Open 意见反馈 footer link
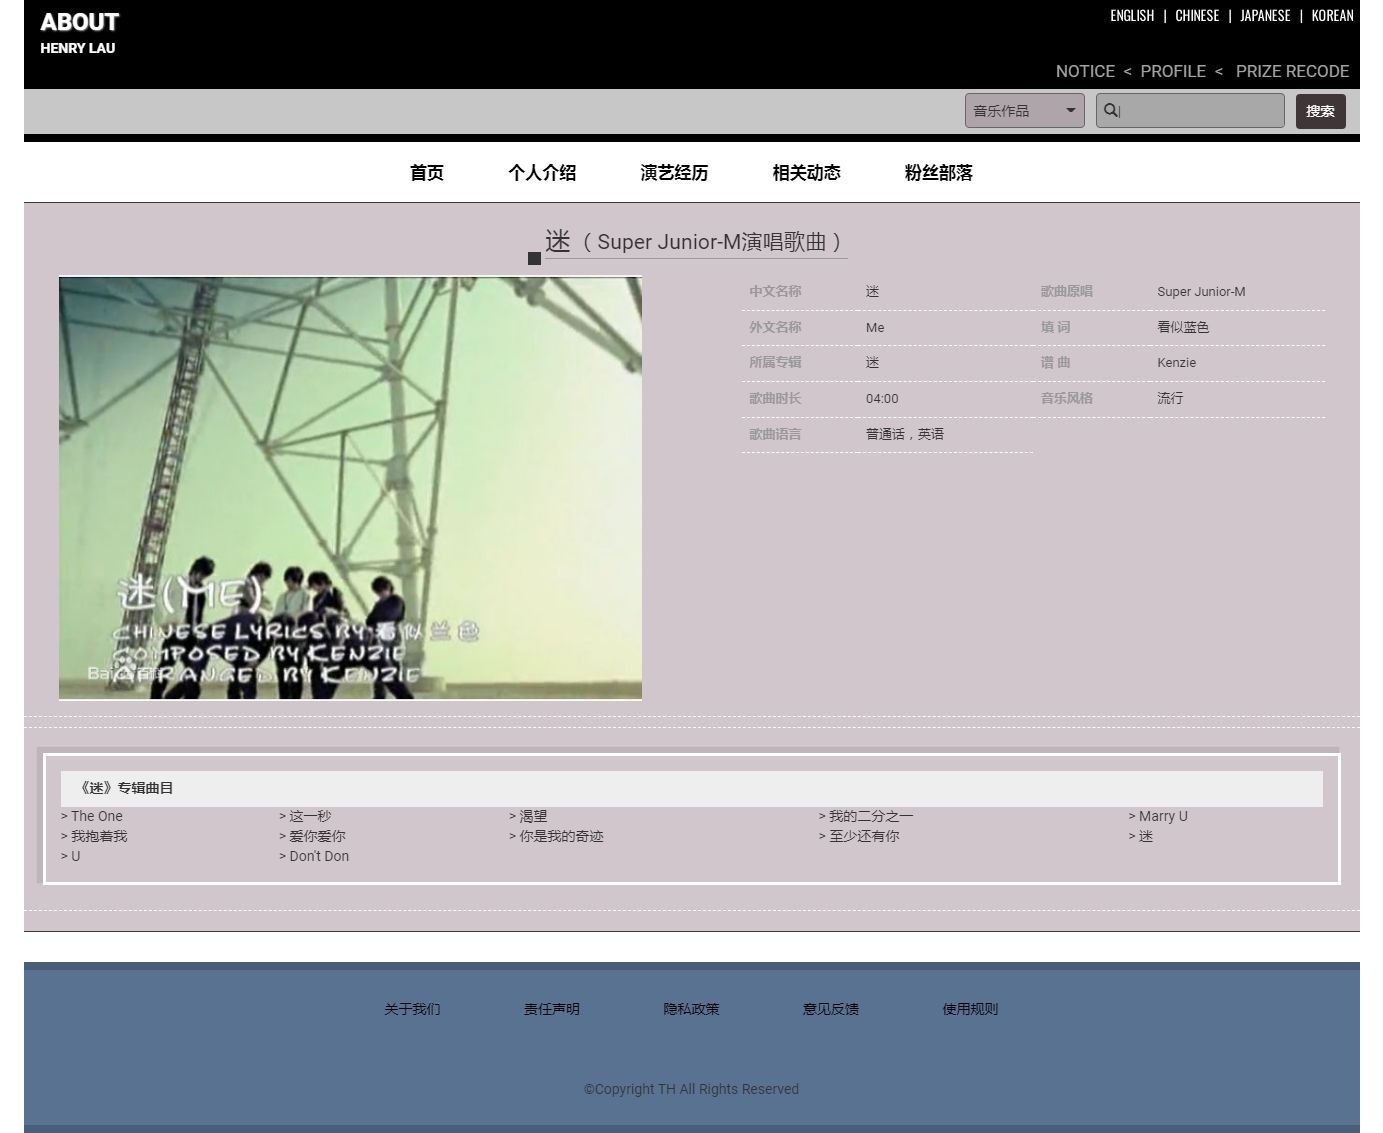The height and width of the screenshot is (1133, 1383). click(x=831, y=1009)
